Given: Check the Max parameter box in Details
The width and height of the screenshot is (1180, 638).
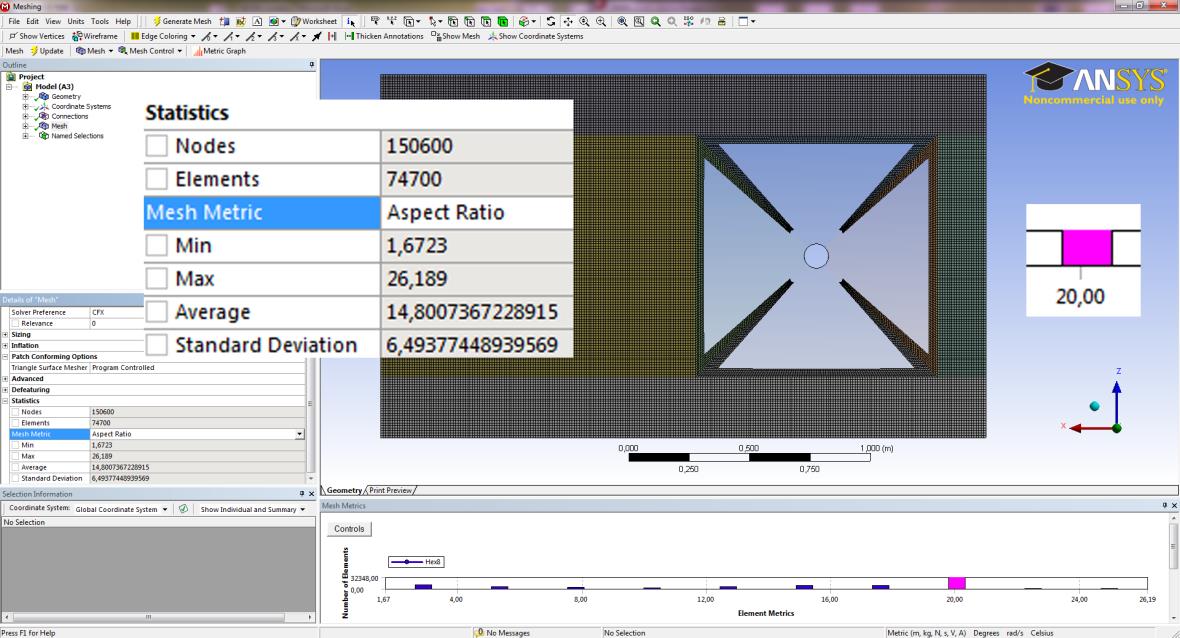Looking at the screenshot, I should click(x=15, y=456).
